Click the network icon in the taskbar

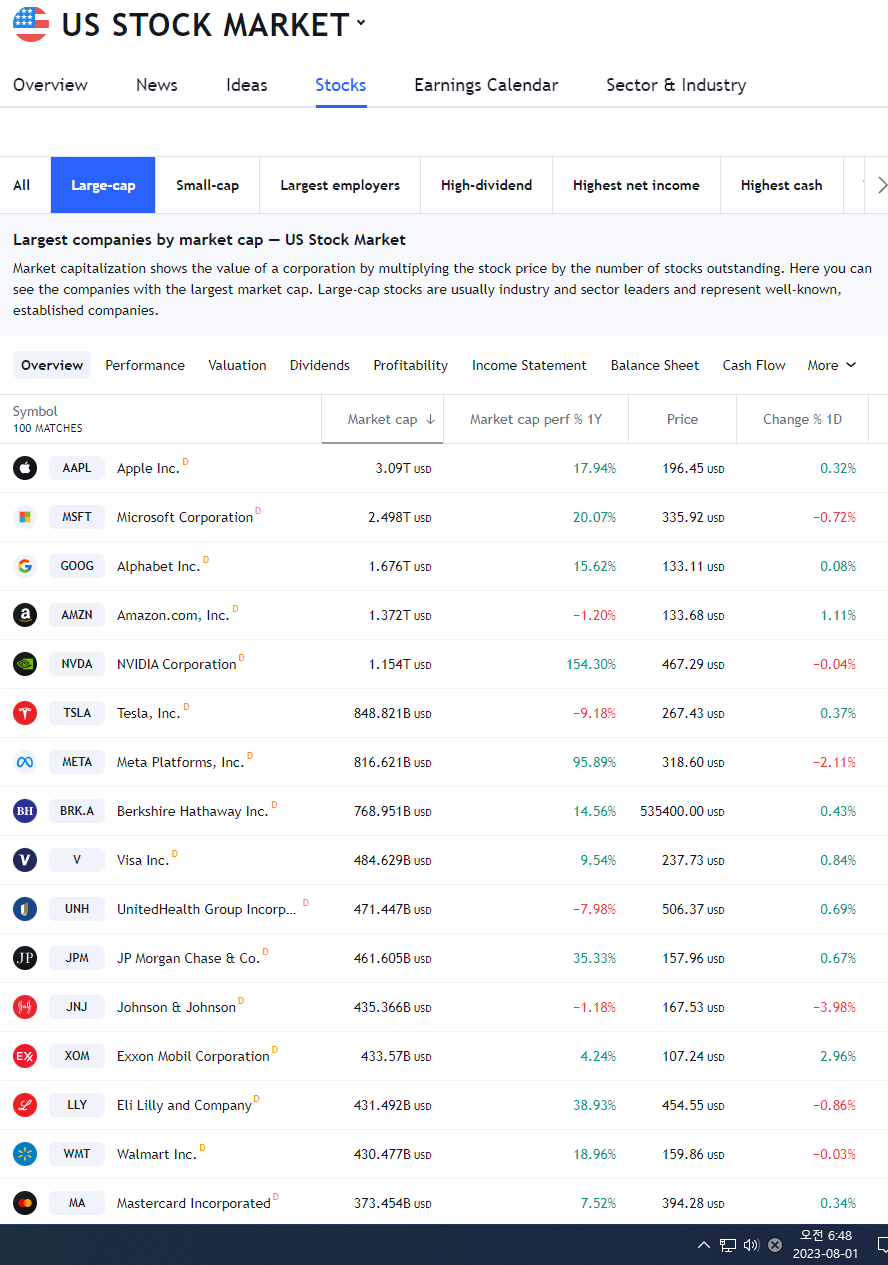tap(728, 1245)
